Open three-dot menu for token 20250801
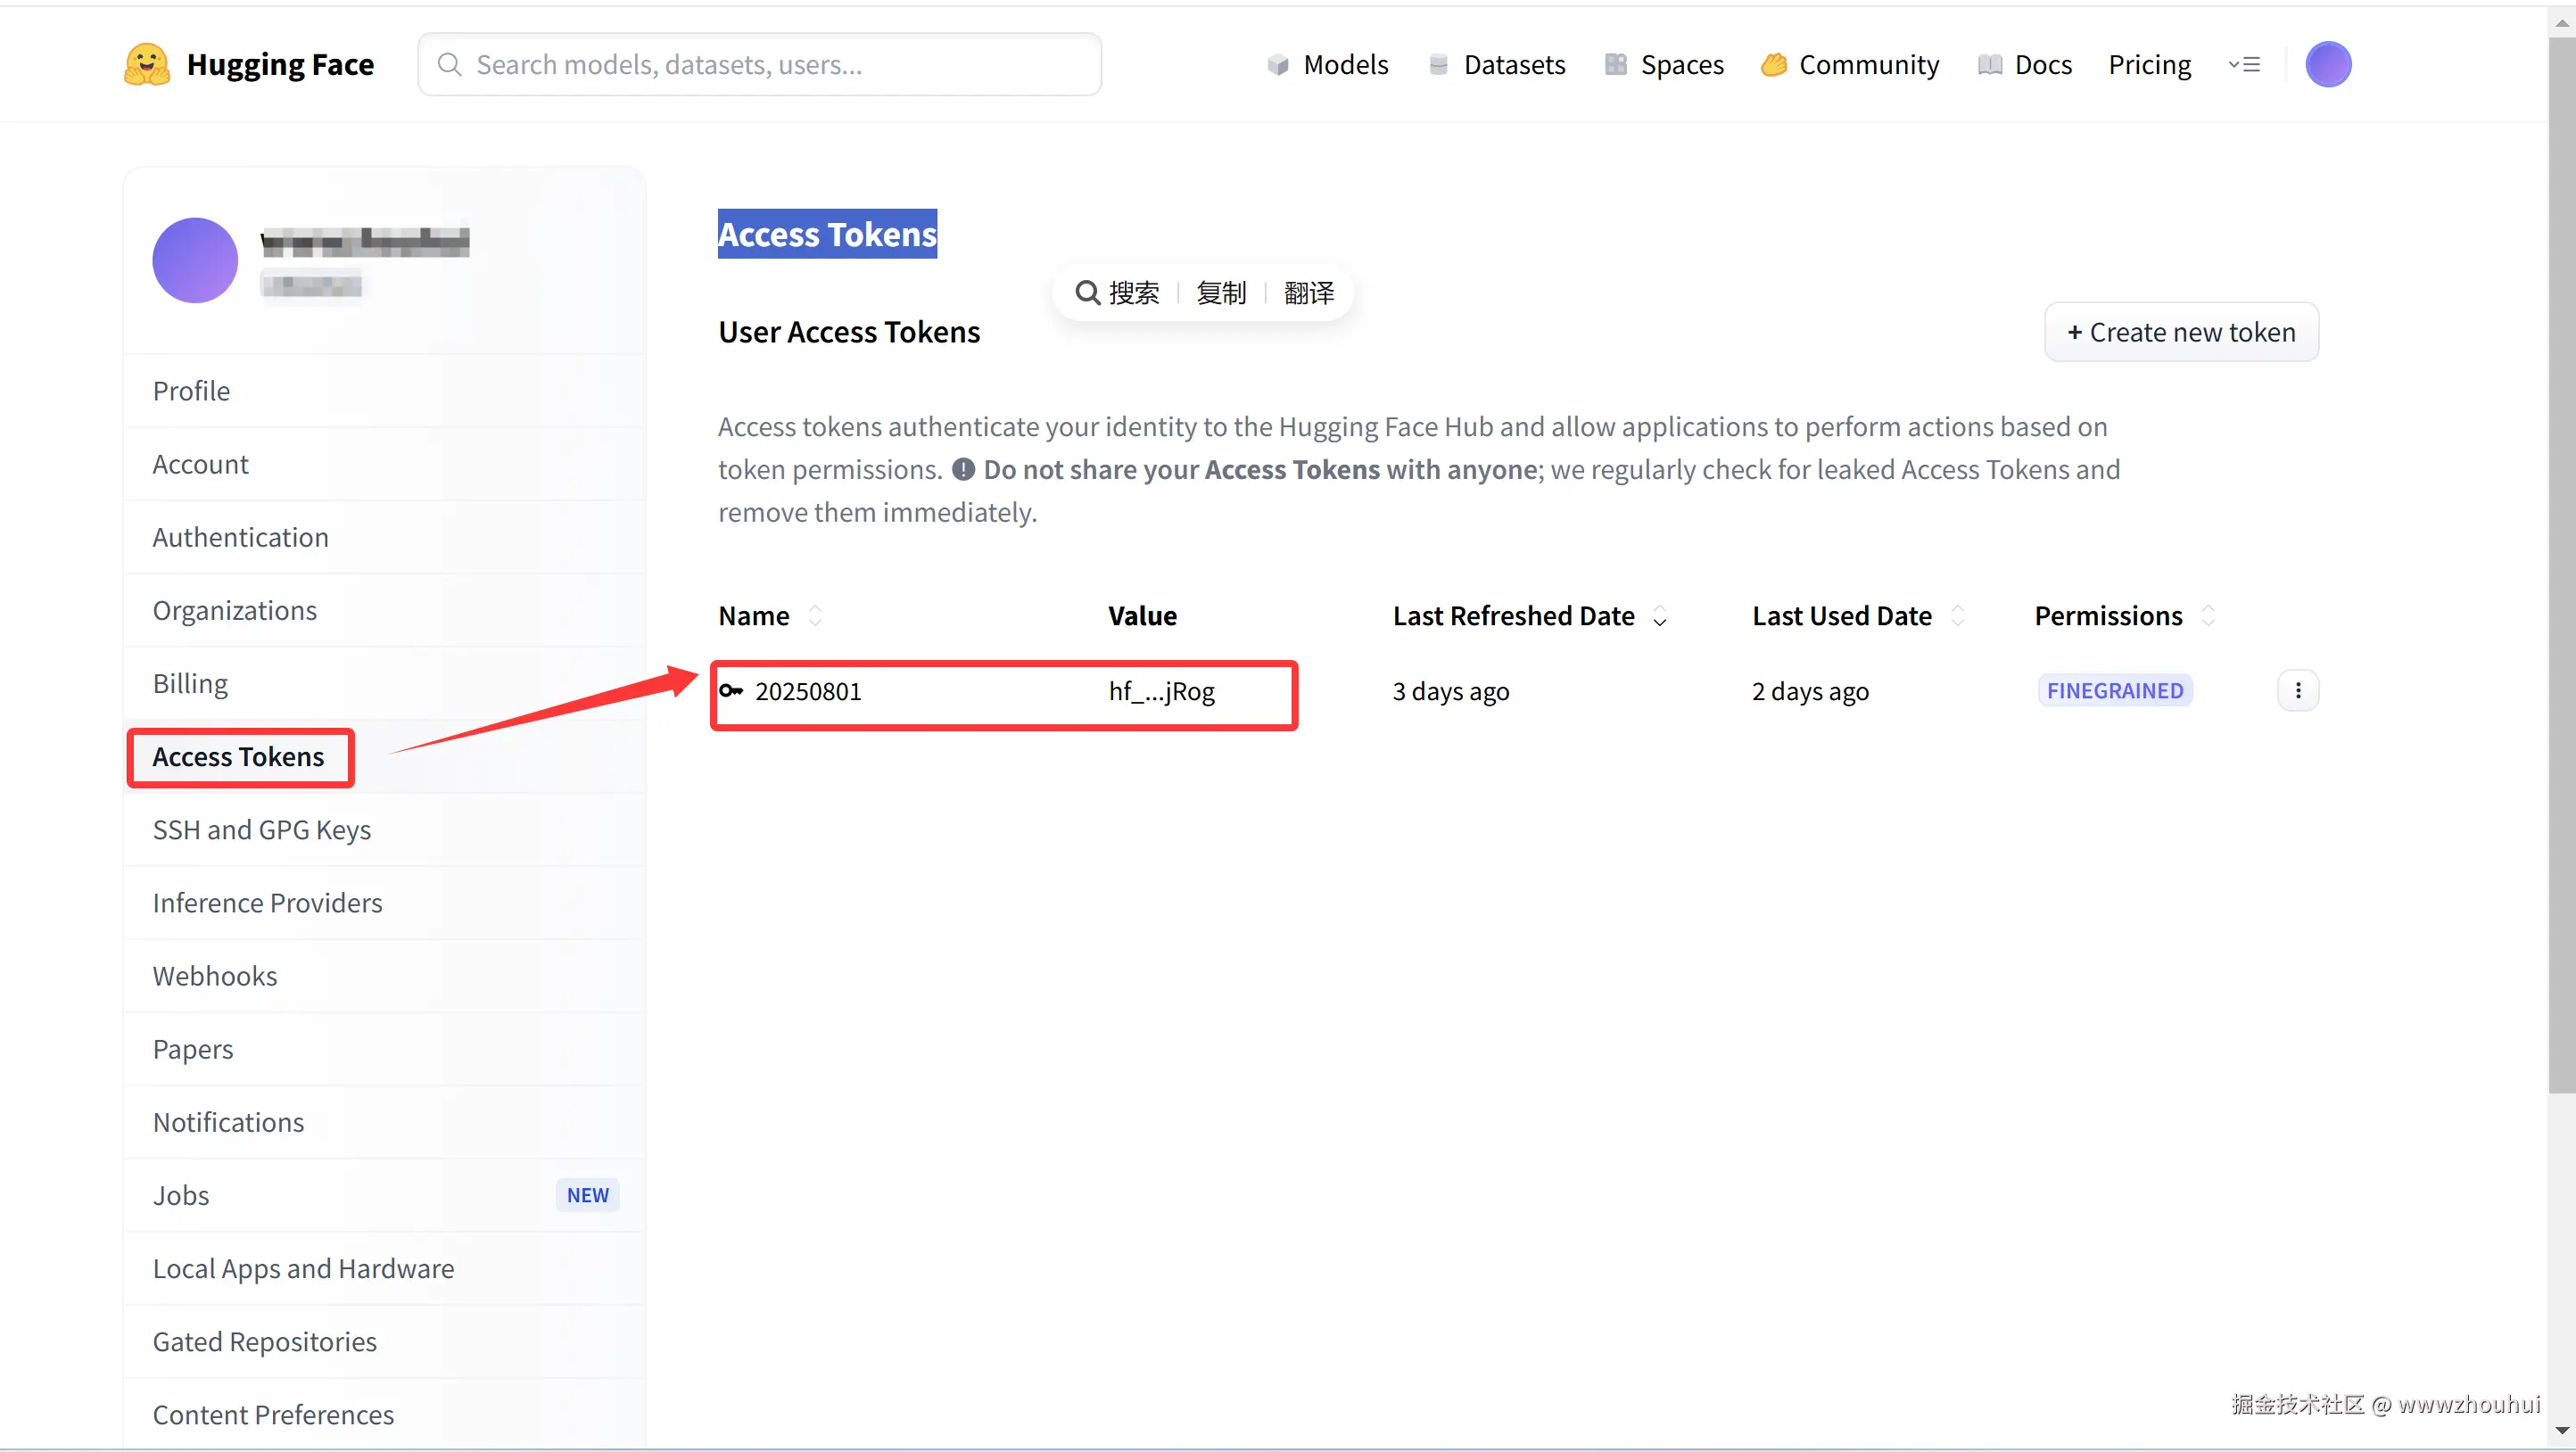 pyautogui.click(x=2298, y=691)
